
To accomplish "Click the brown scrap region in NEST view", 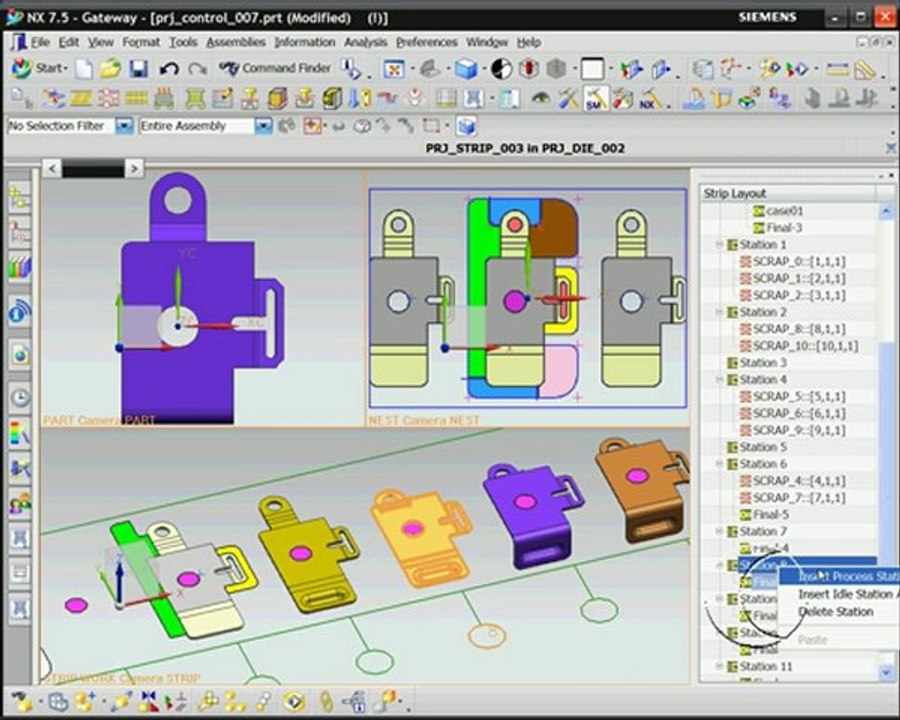I will click(x=556, y=232).
